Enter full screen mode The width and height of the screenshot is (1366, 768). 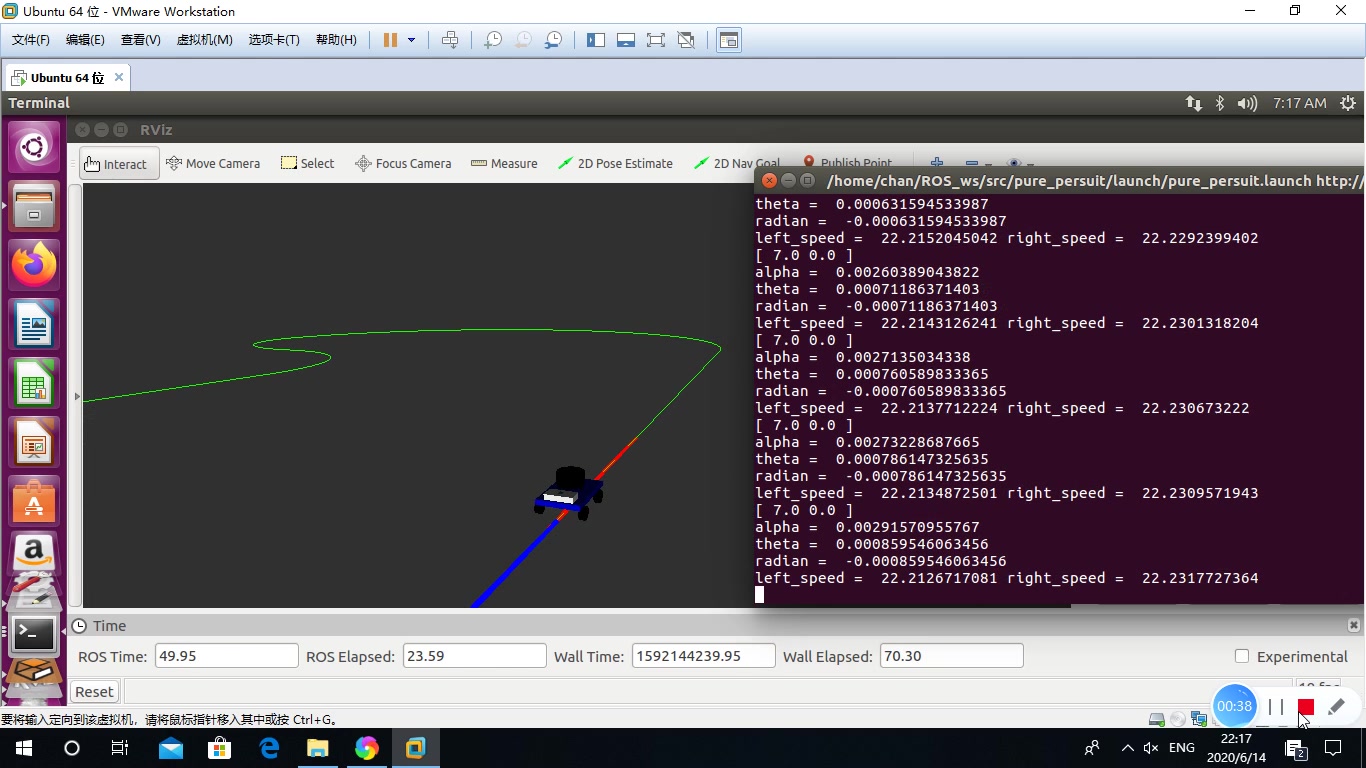[656, 40]
